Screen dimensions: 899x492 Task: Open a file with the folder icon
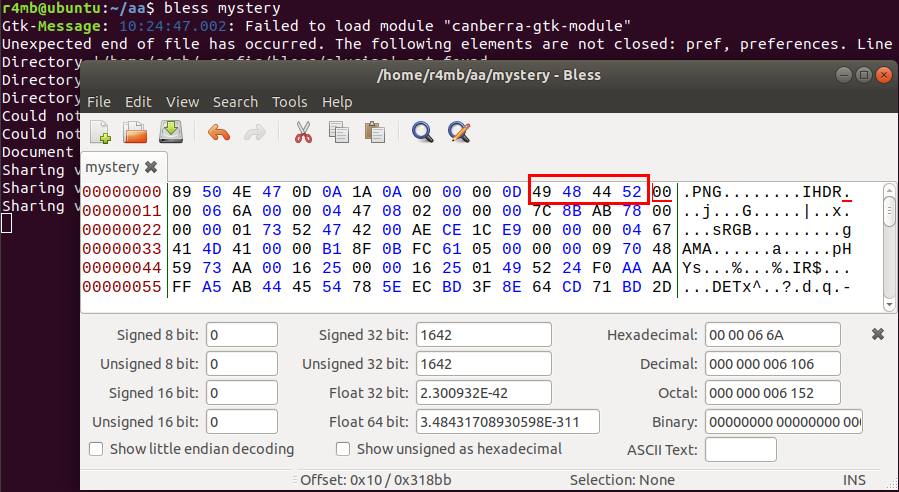pyautogui.click(x=135, y=132)
